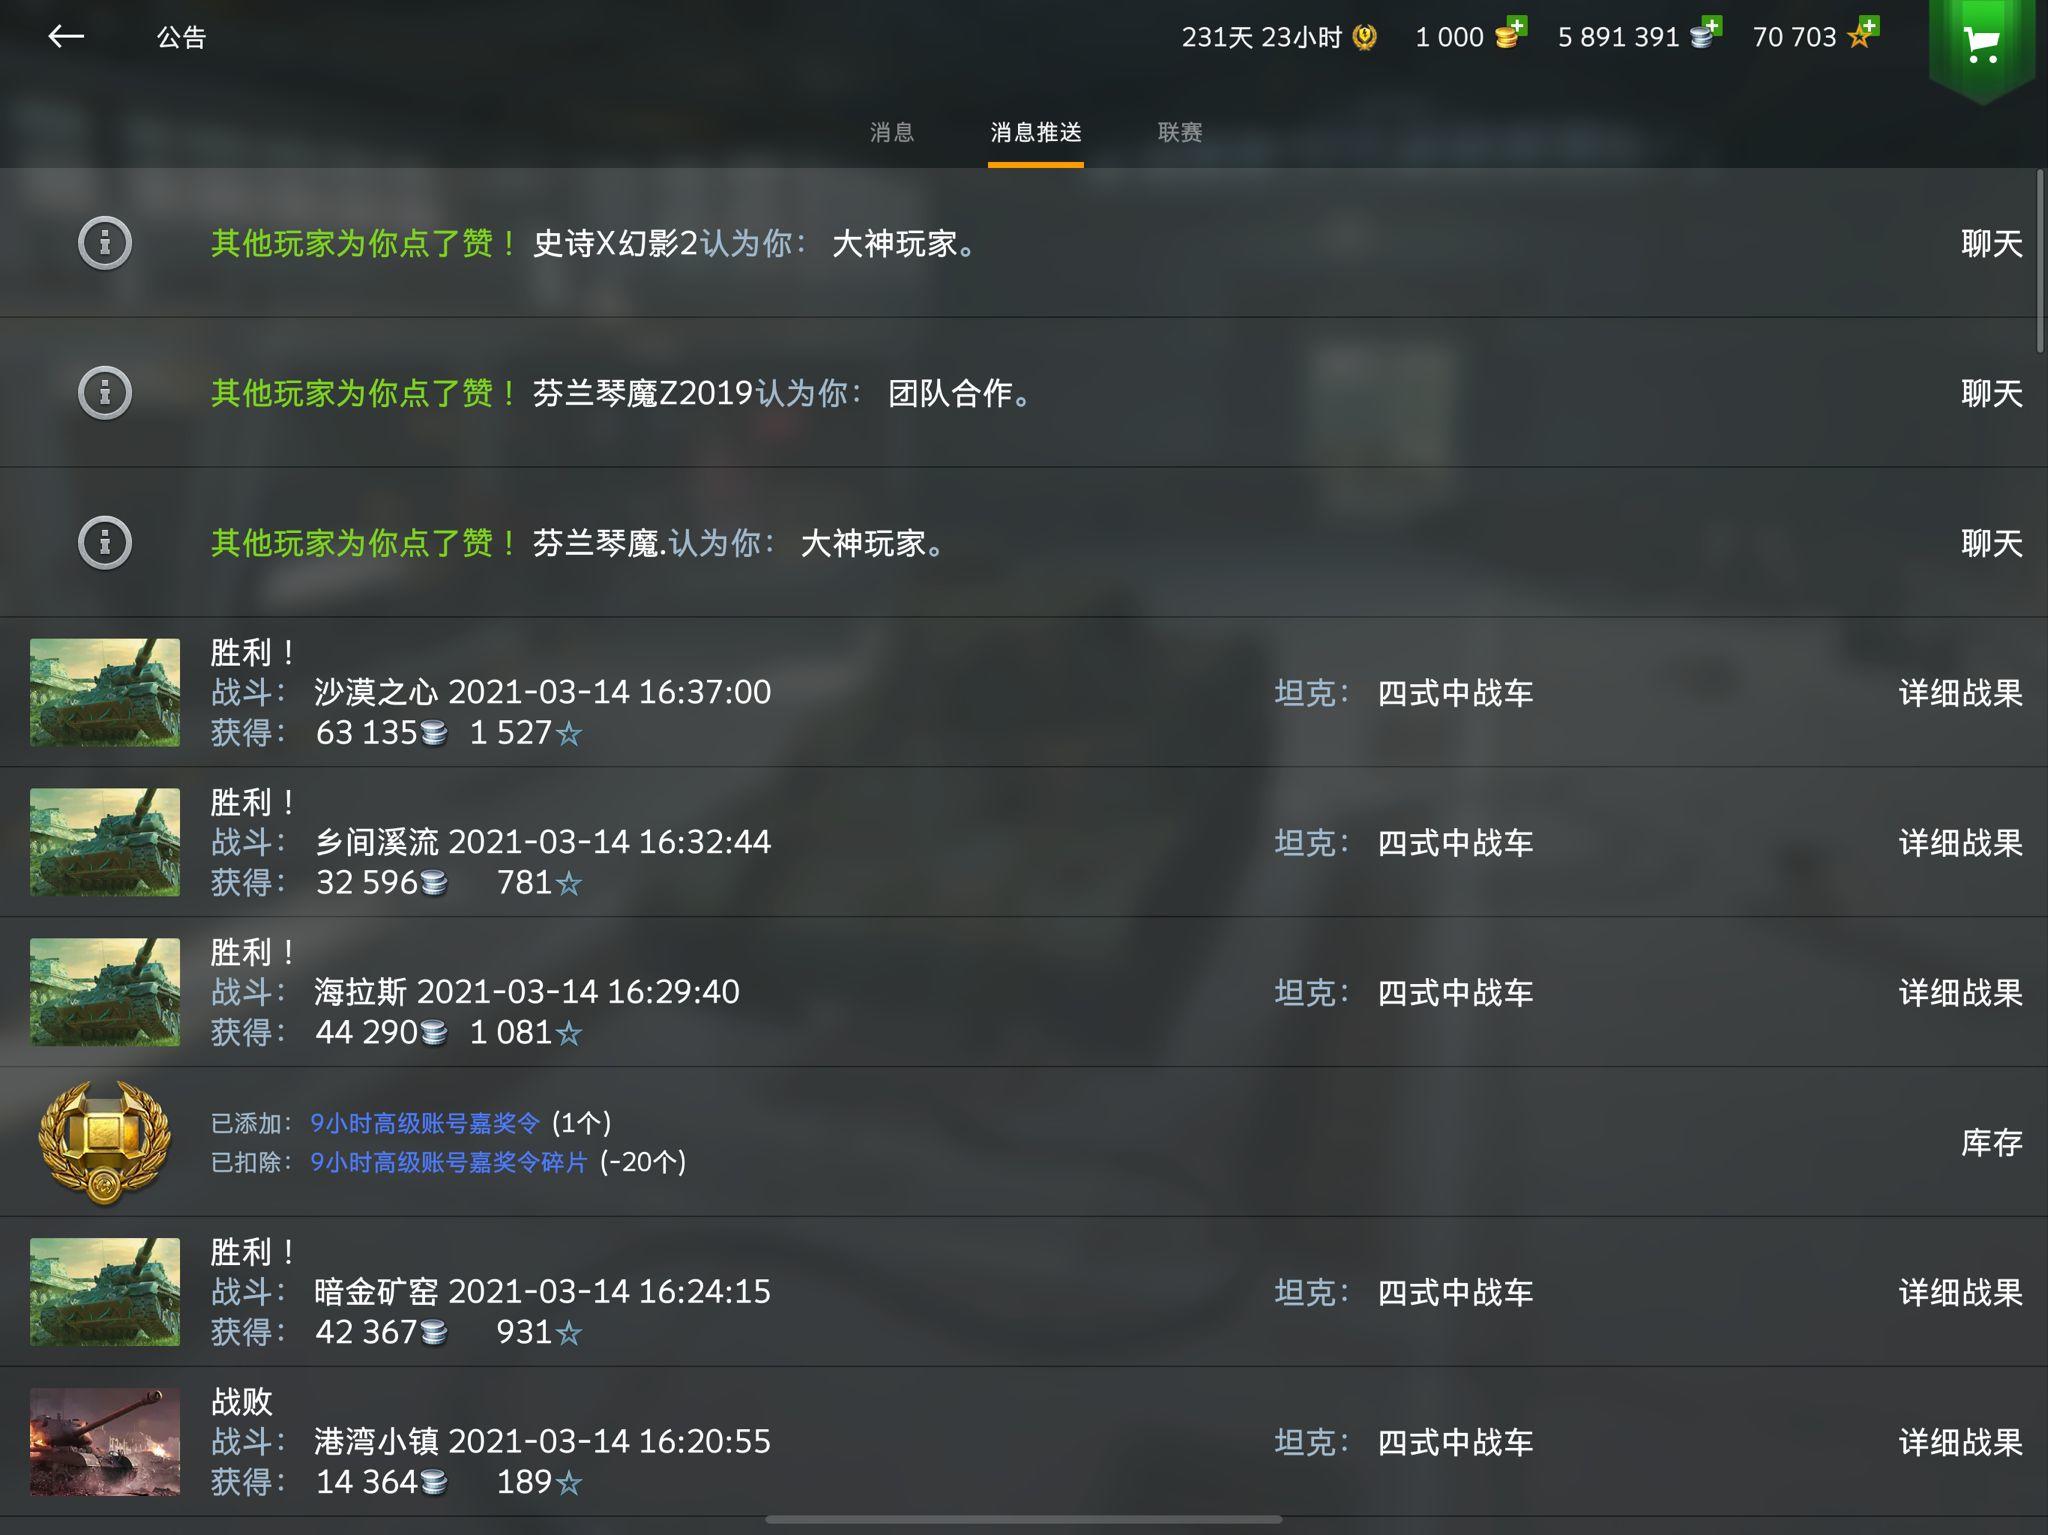Click 9小时高级账号嘉奖令 link
Viewport: 2048px width, 1535px height.
click(x=425, y=1123)
